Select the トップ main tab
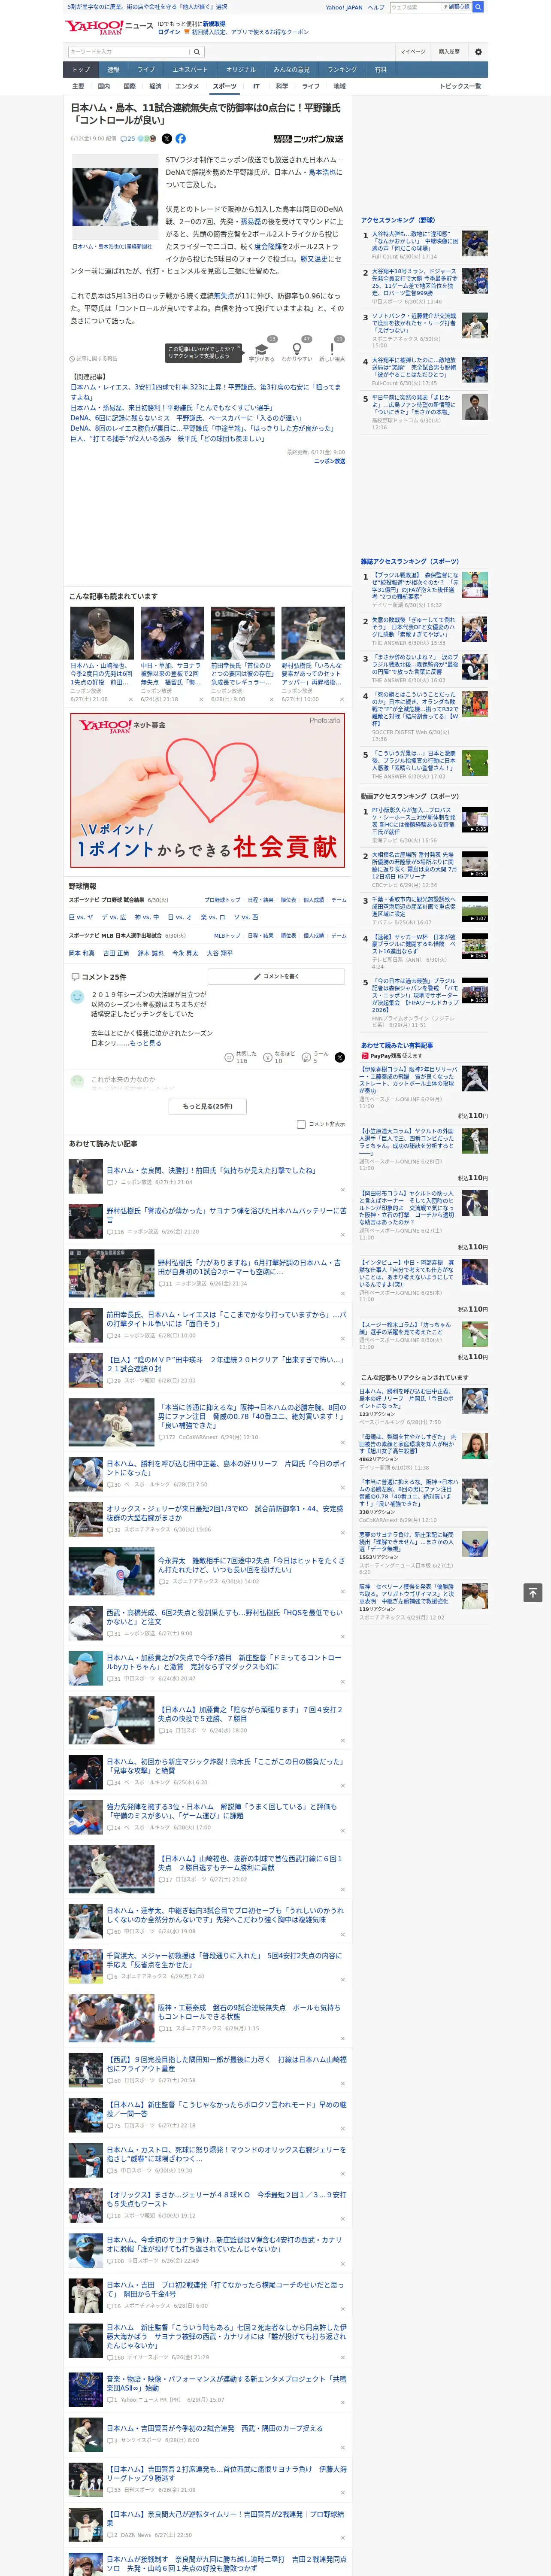 (x=81, y=70)
